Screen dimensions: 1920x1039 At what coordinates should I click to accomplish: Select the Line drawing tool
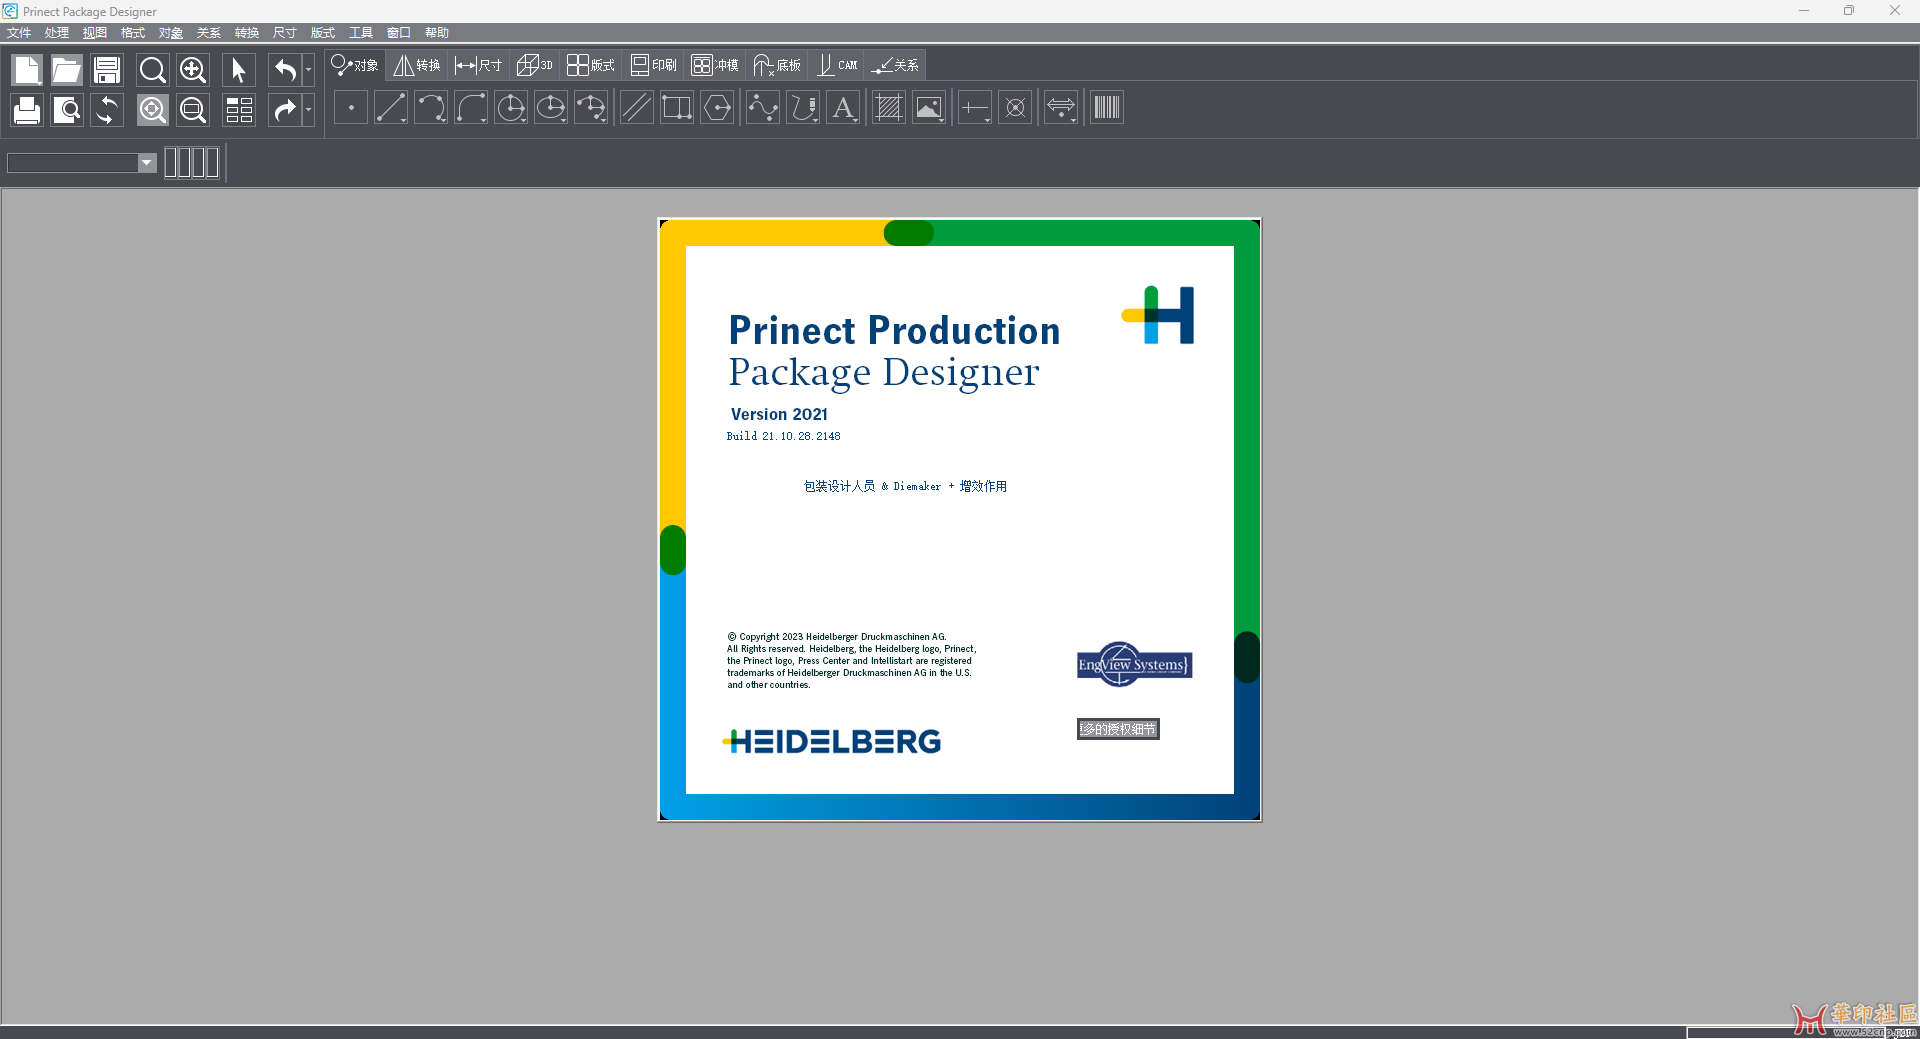[x=391, y=108]
